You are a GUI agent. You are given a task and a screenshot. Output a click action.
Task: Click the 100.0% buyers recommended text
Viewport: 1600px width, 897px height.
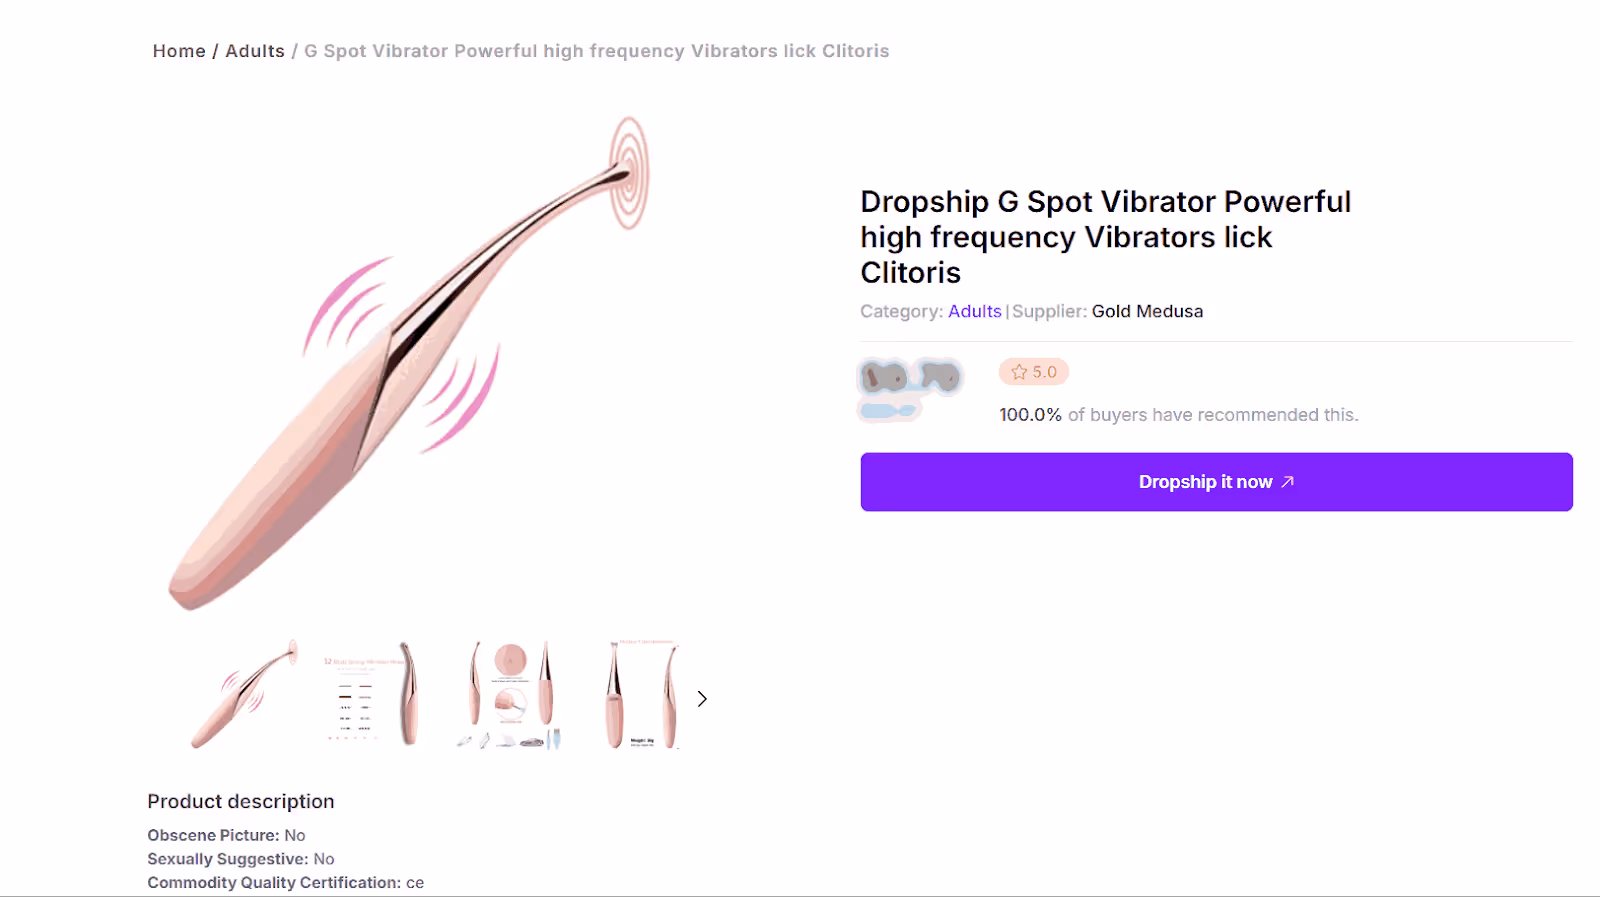[x=1178, y=414]
